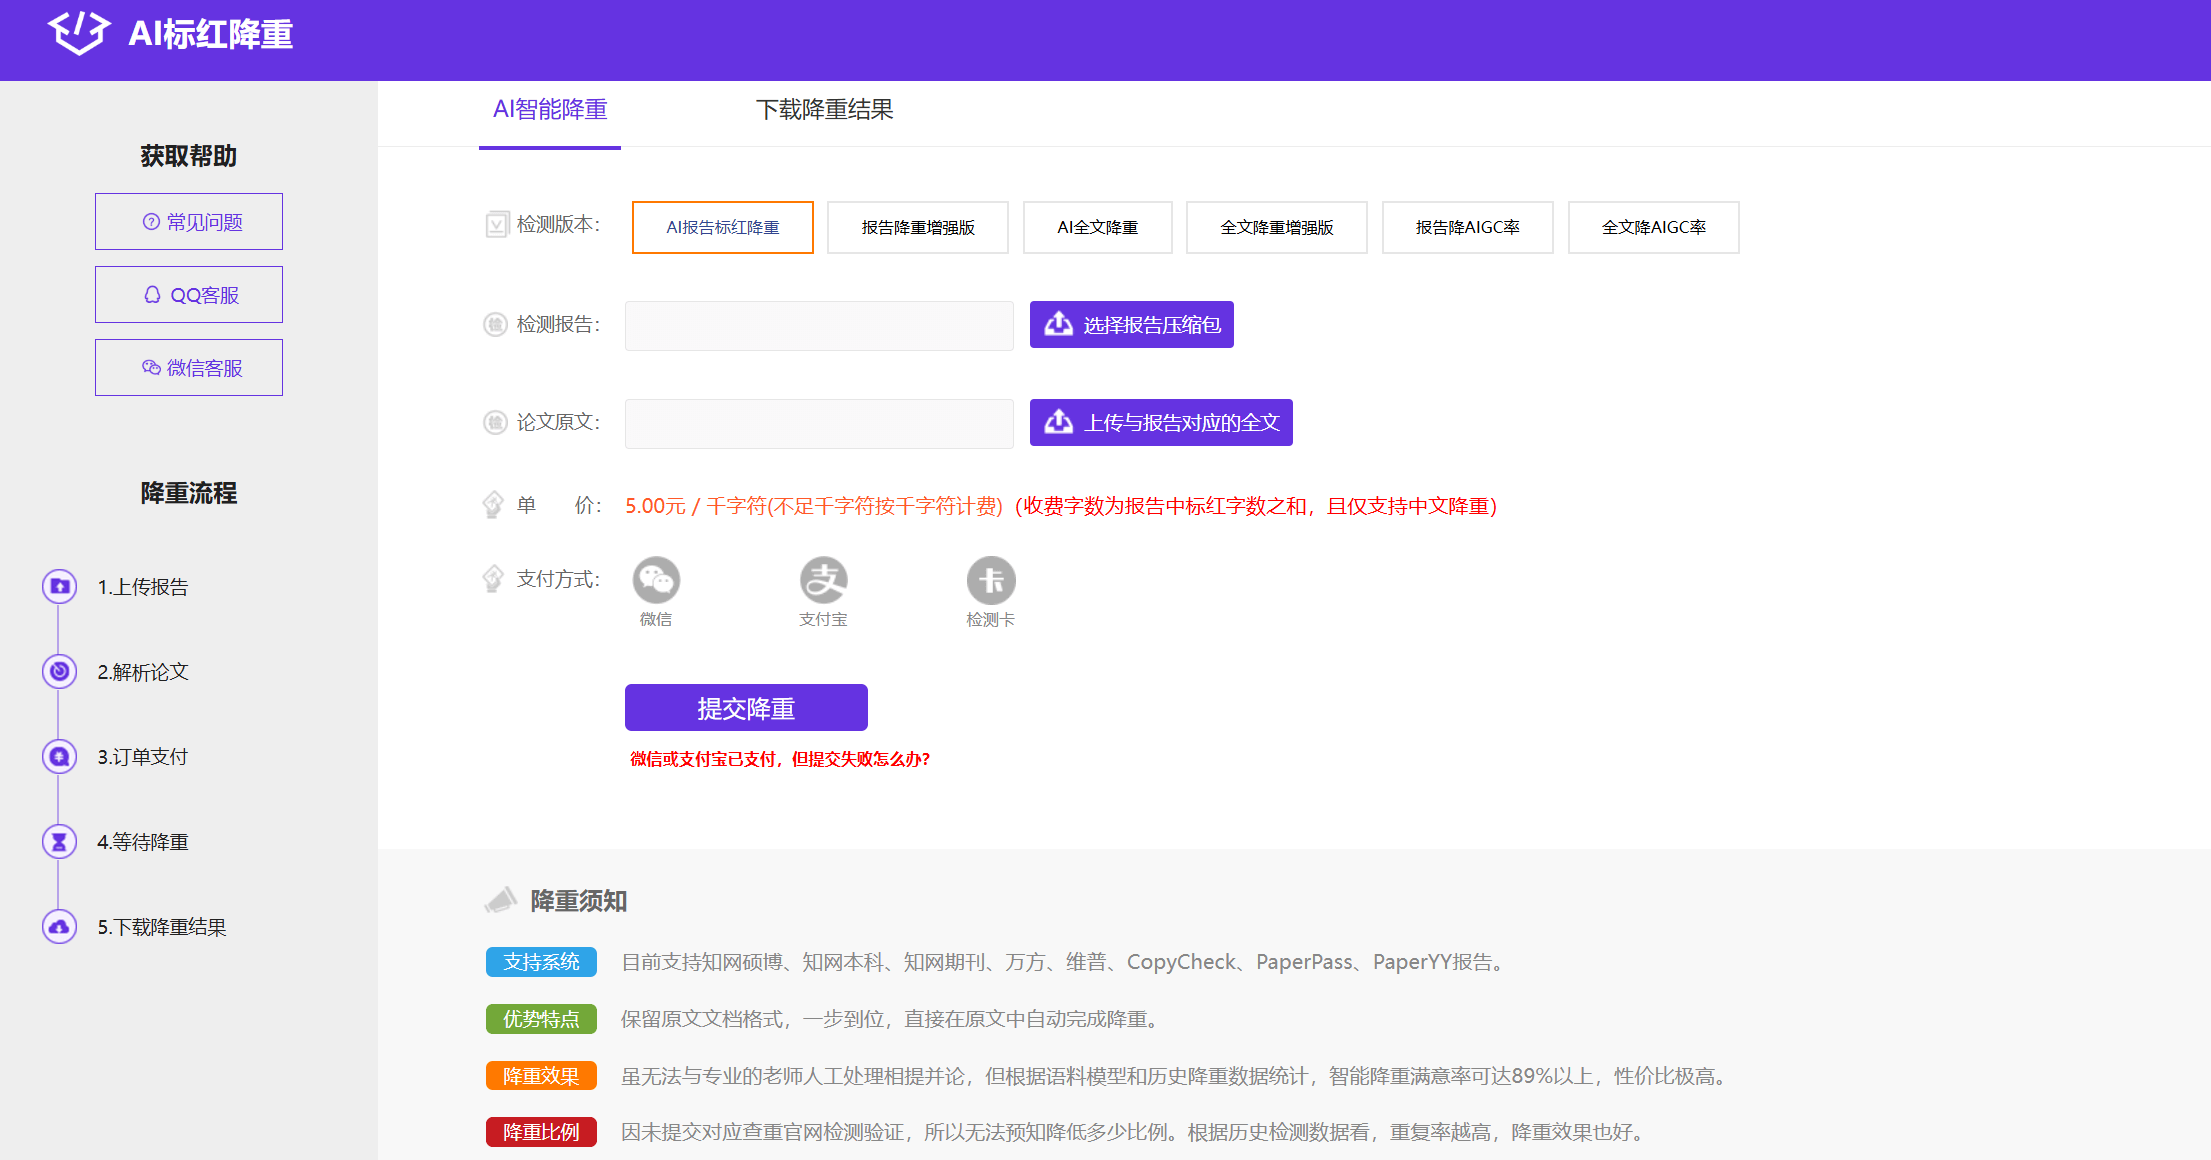Screen dimensions: 2211x1160
Task: Click the 5.下载降重结果 step icon
Action: coord(60,926)
